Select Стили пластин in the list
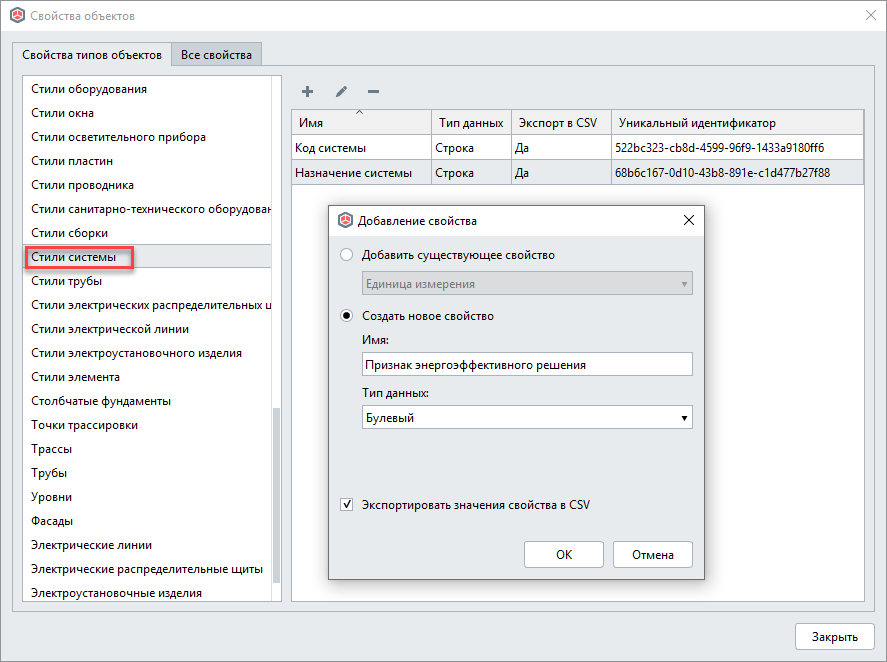The image size is (887, 662). point(147,161)
